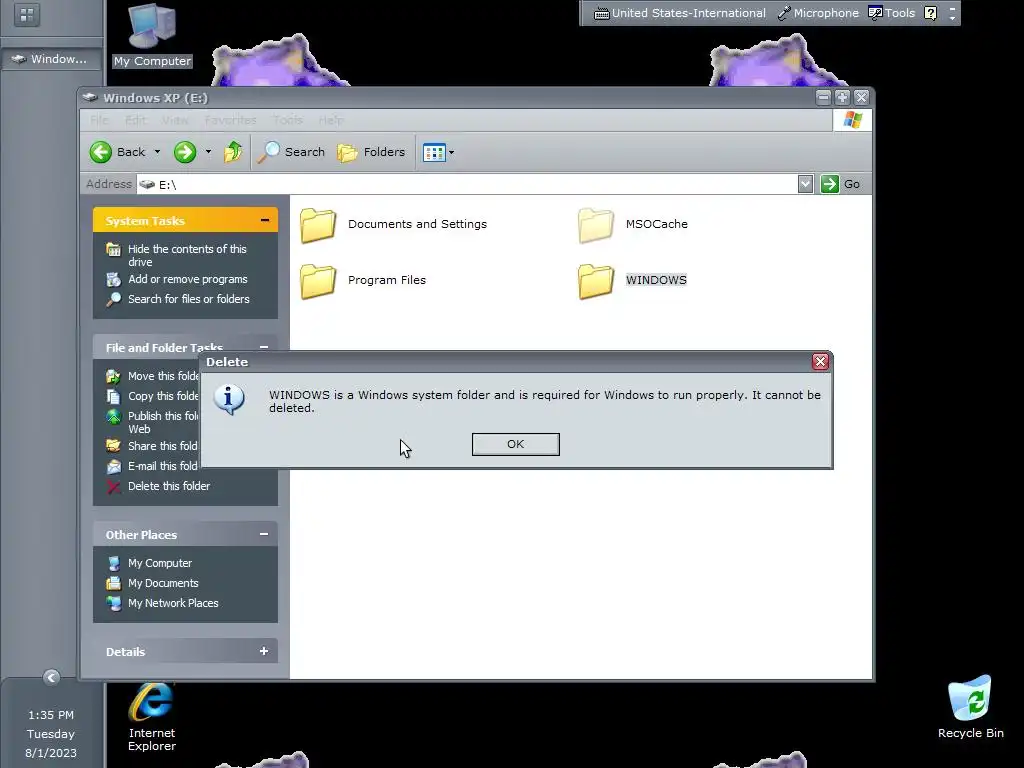Open the Internet Explorer desktop icon
The image size is (1024, 768).
pyautogui.click(x=152, y=716)
